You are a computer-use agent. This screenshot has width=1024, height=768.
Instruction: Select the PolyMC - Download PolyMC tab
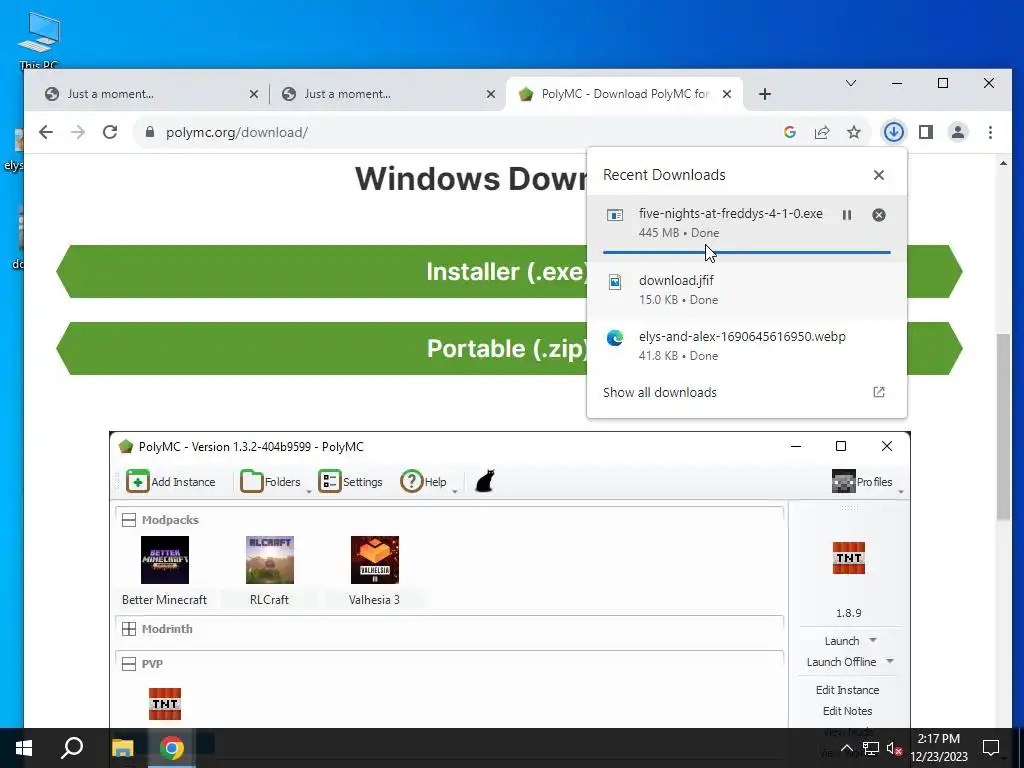point(624,94)
